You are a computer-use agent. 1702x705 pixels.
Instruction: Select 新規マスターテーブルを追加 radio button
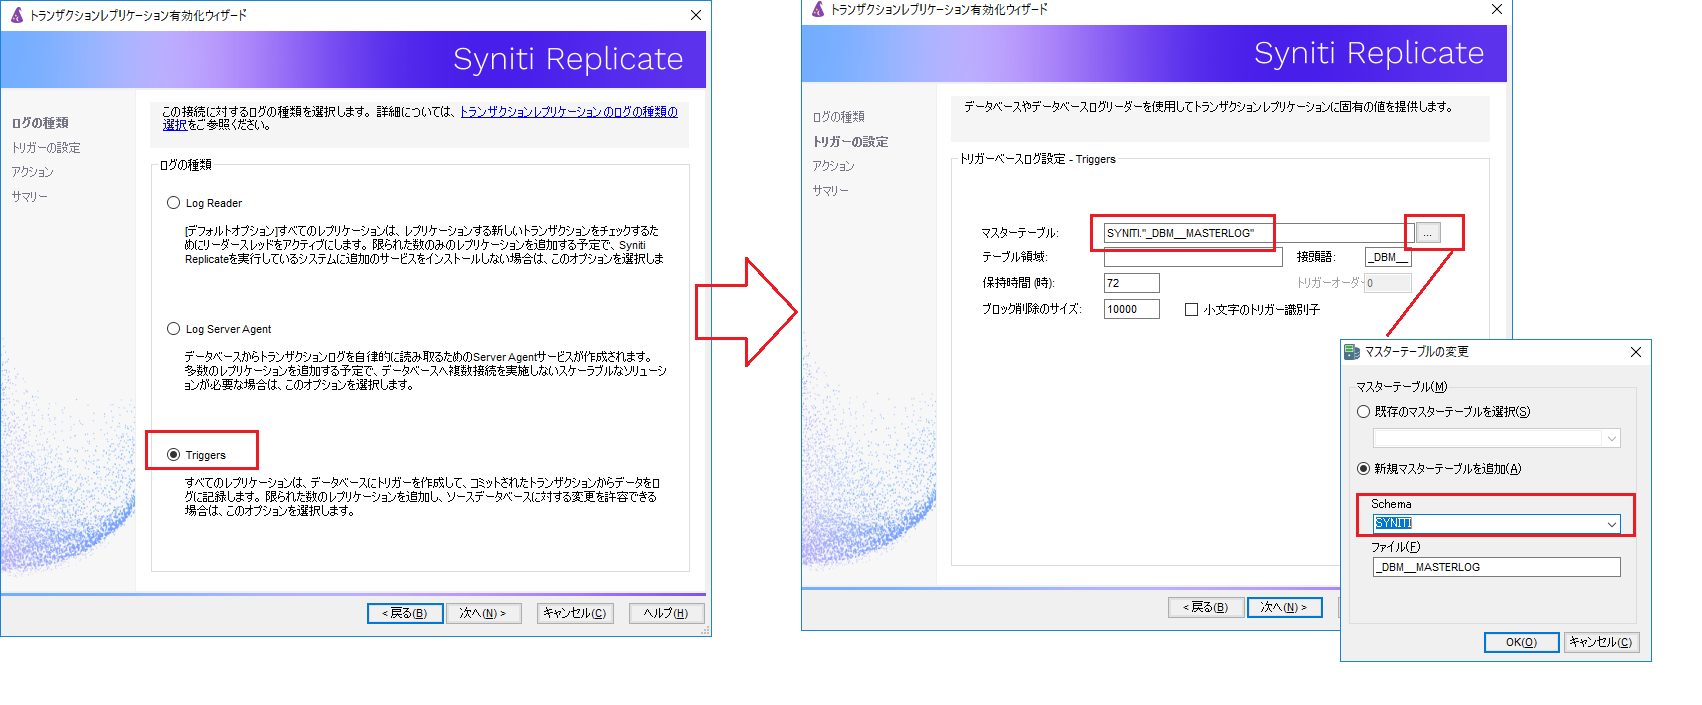(1363, 469)
